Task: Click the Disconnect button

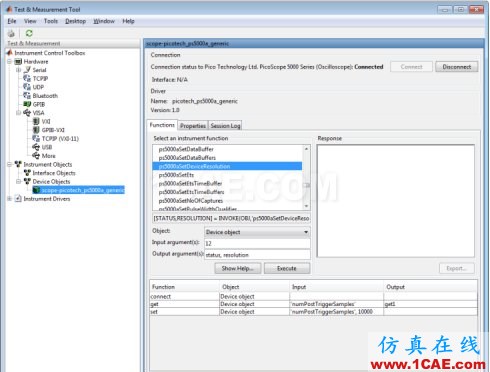Action: point(457,67)
